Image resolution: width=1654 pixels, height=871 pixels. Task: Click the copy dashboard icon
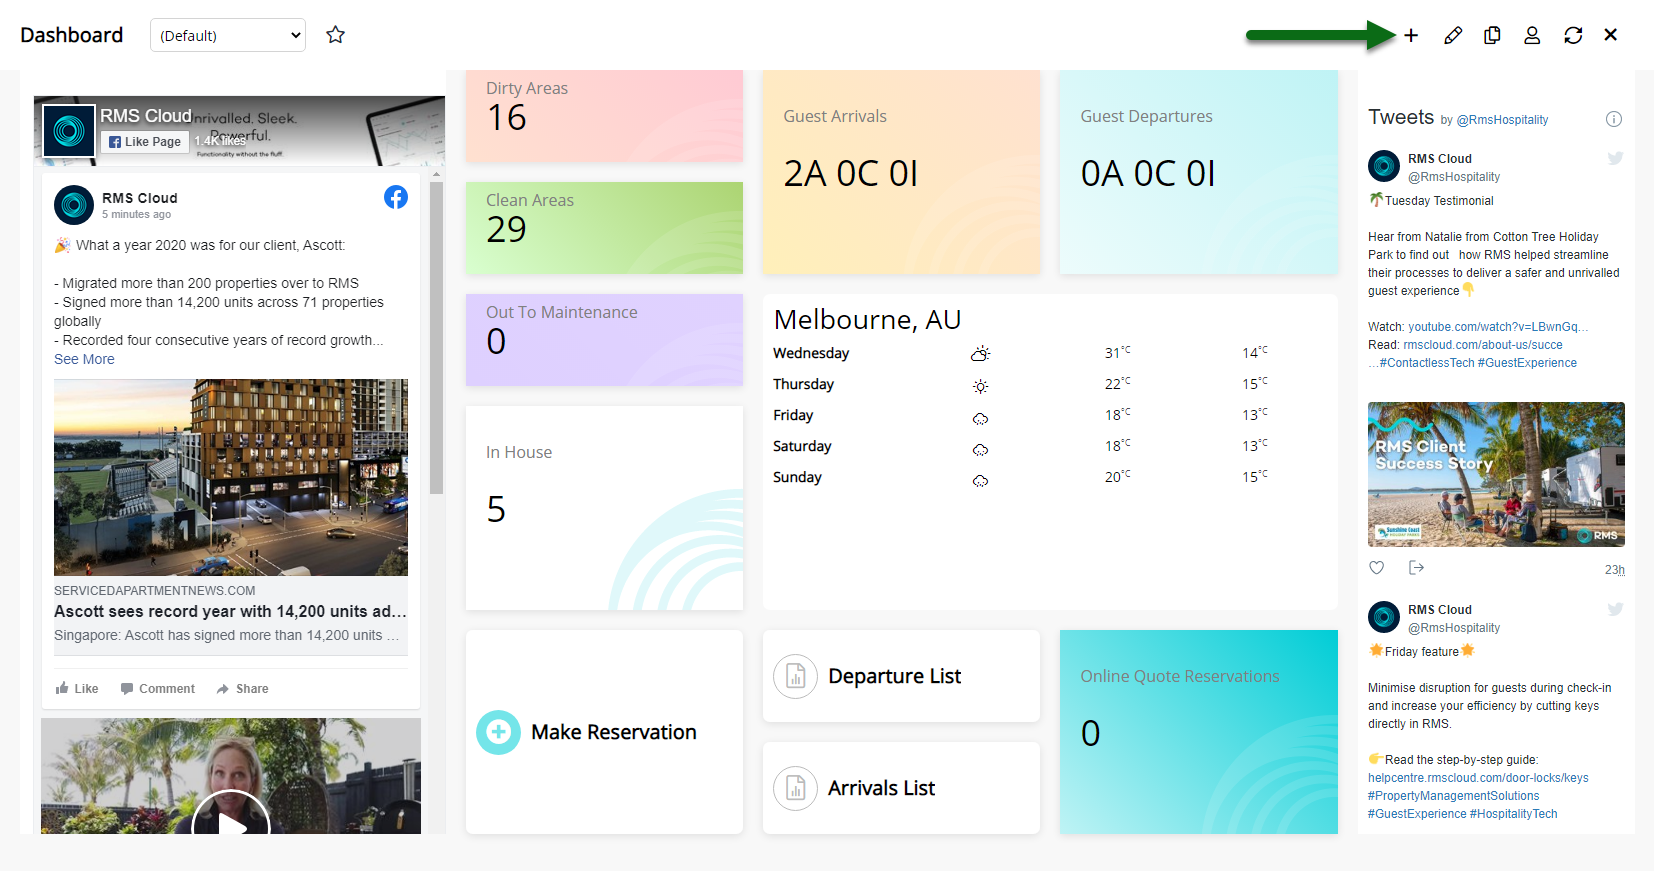pyautogui.click(x=1492, y=35)
